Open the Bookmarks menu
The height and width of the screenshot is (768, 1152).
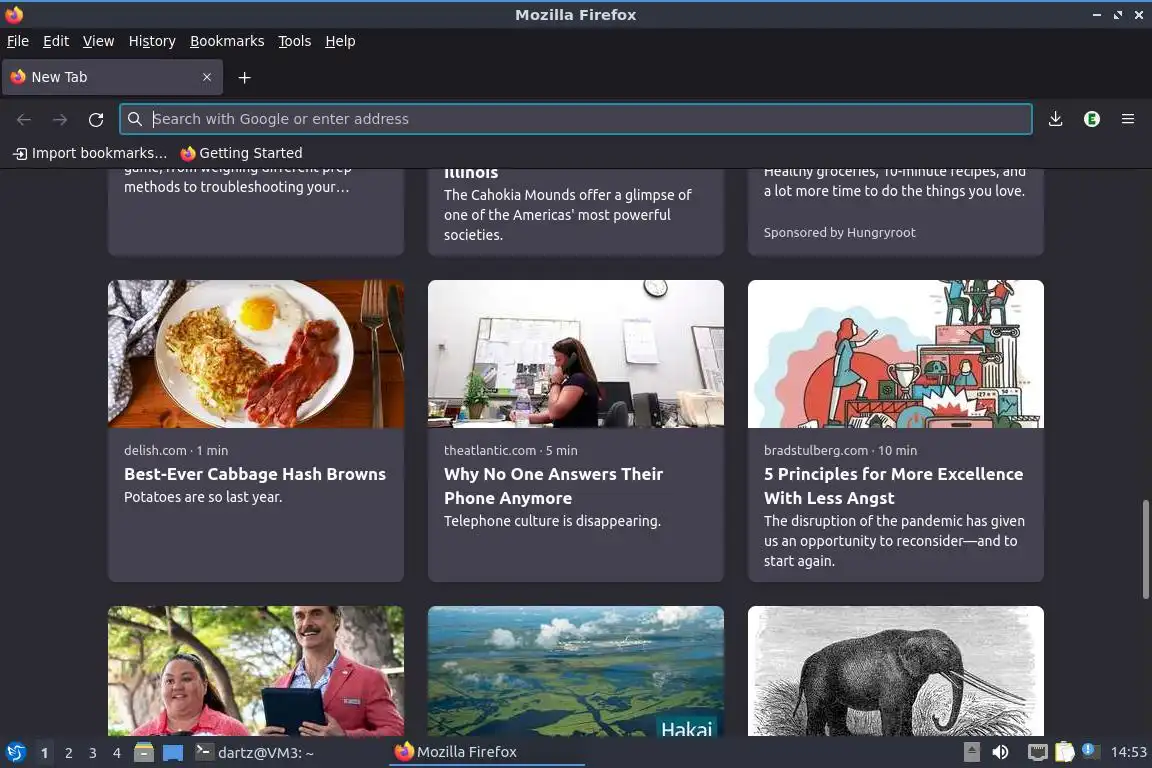[x=227, y=41]
